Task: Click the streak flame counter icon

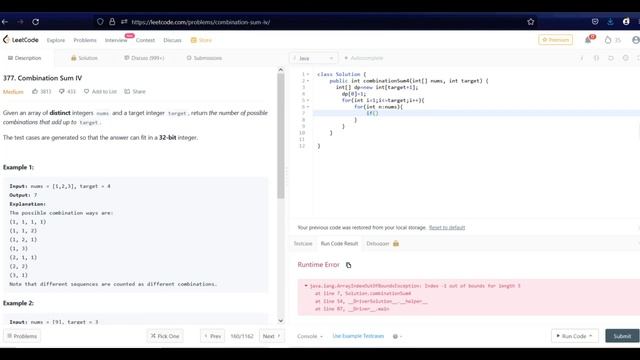Action: 608,40
